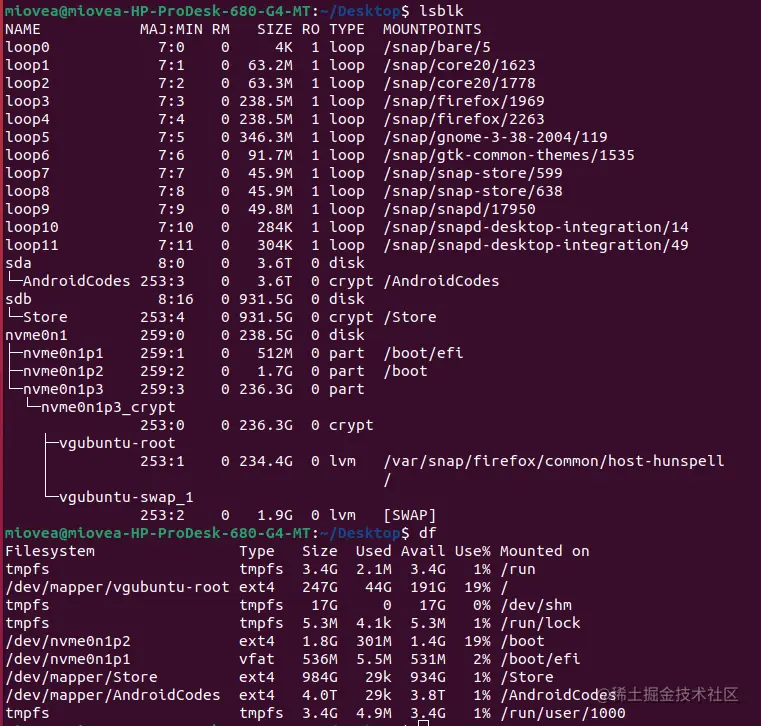Click the 2% usage value
Viewport: 761px width, 726px height.
(481, 659)
